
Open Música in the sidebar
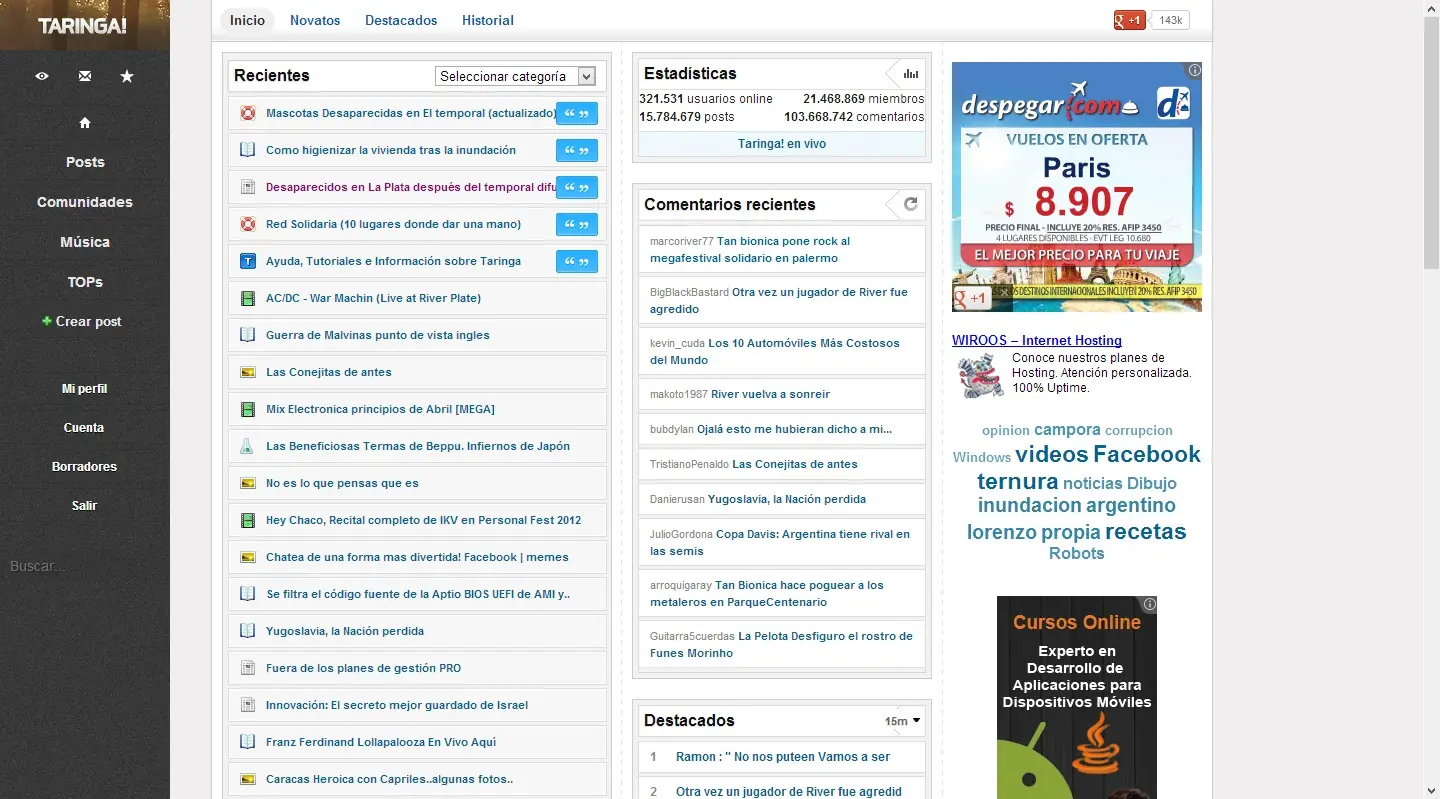click(x=85, y=242)
